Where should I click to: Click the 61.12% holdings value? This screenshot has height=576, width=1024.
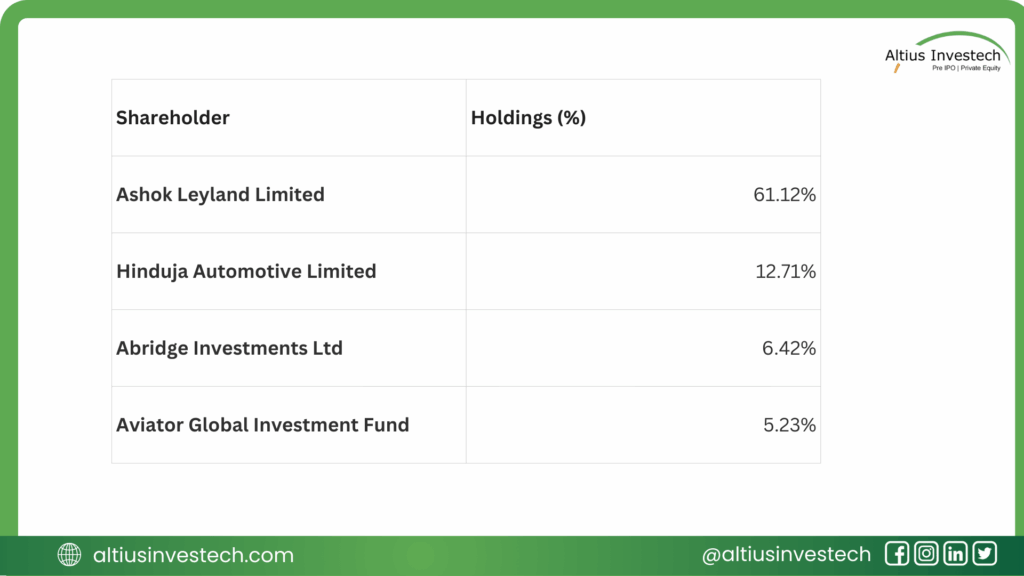click(x=784, y=195)
